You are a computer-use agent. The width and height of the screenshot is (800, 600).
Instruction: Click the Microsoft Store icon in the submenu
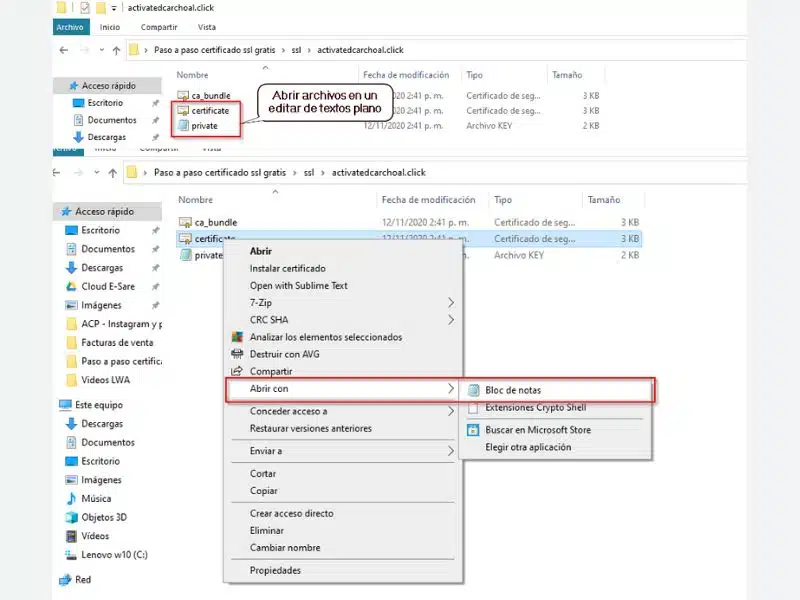click(471, 428)
